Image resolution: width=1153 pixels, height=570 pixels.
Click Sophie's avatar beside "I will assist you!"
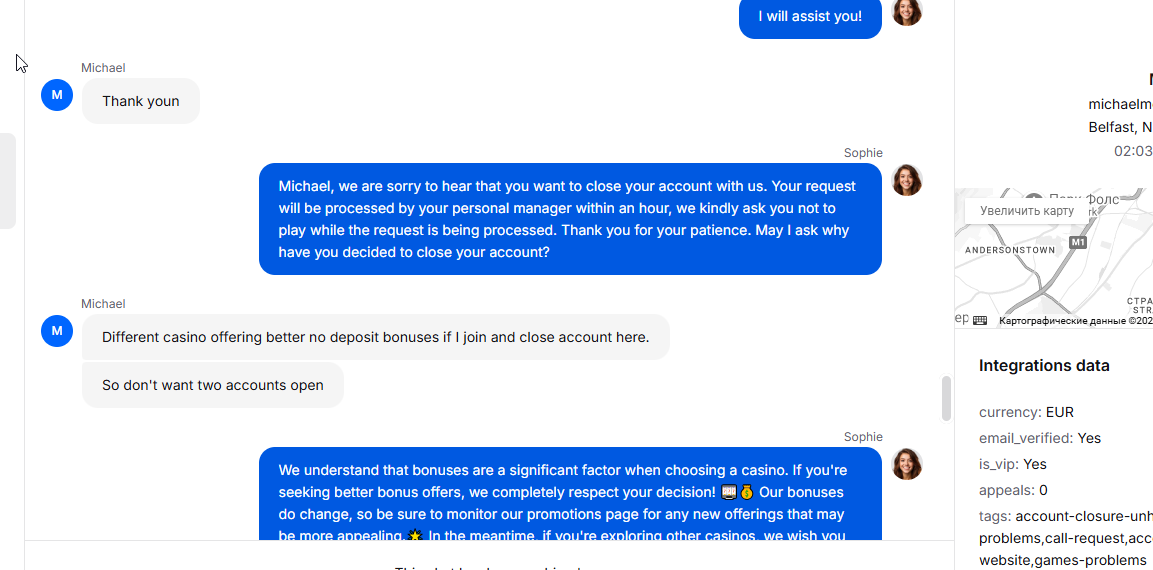click(907, 12)
